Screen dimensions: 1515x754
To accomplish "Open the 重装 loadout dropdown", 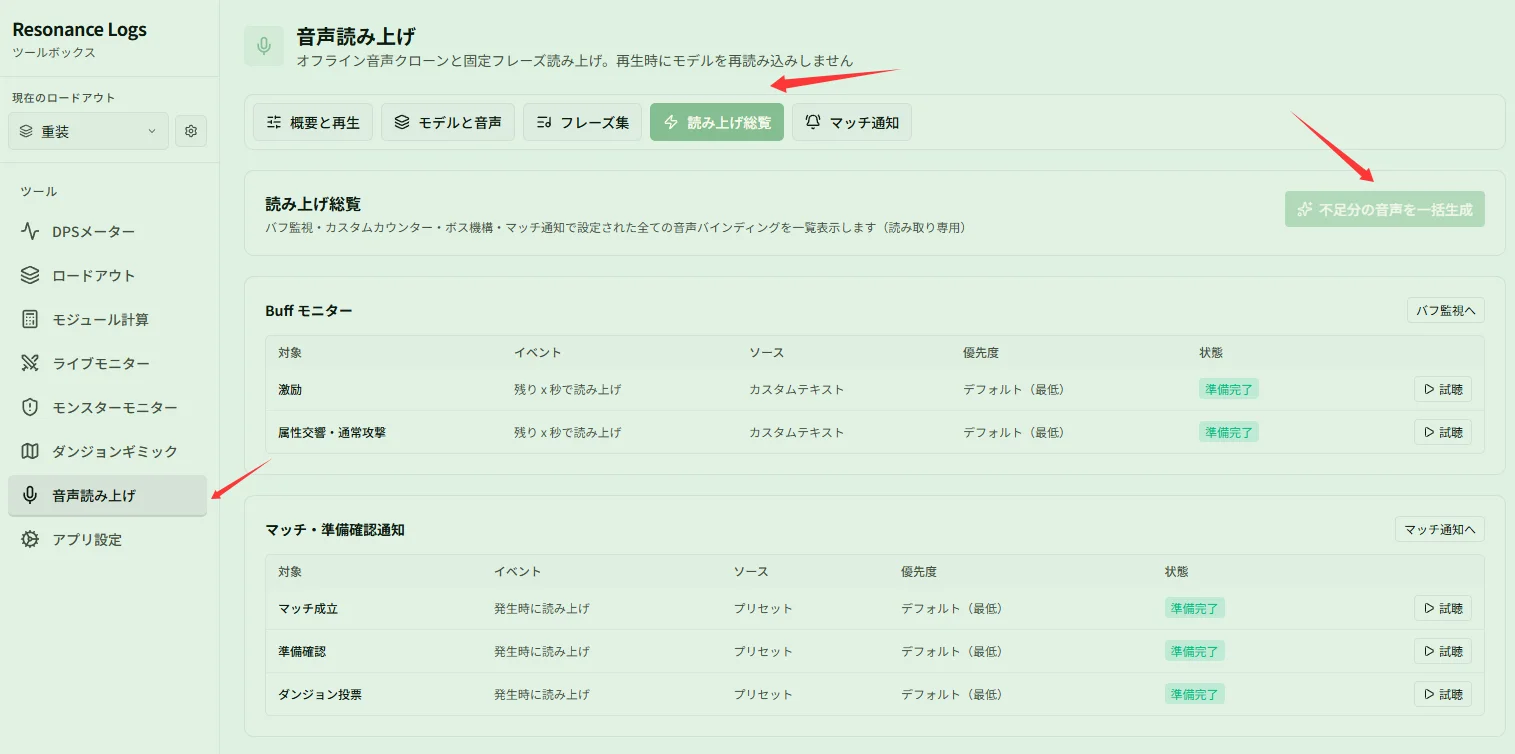I will (88, 131).
